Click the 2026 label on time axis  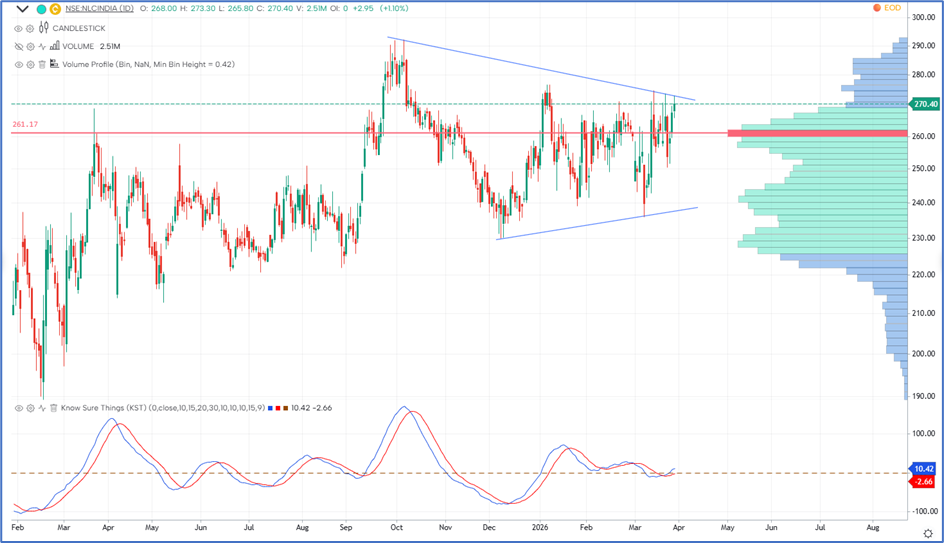[541, 527]
